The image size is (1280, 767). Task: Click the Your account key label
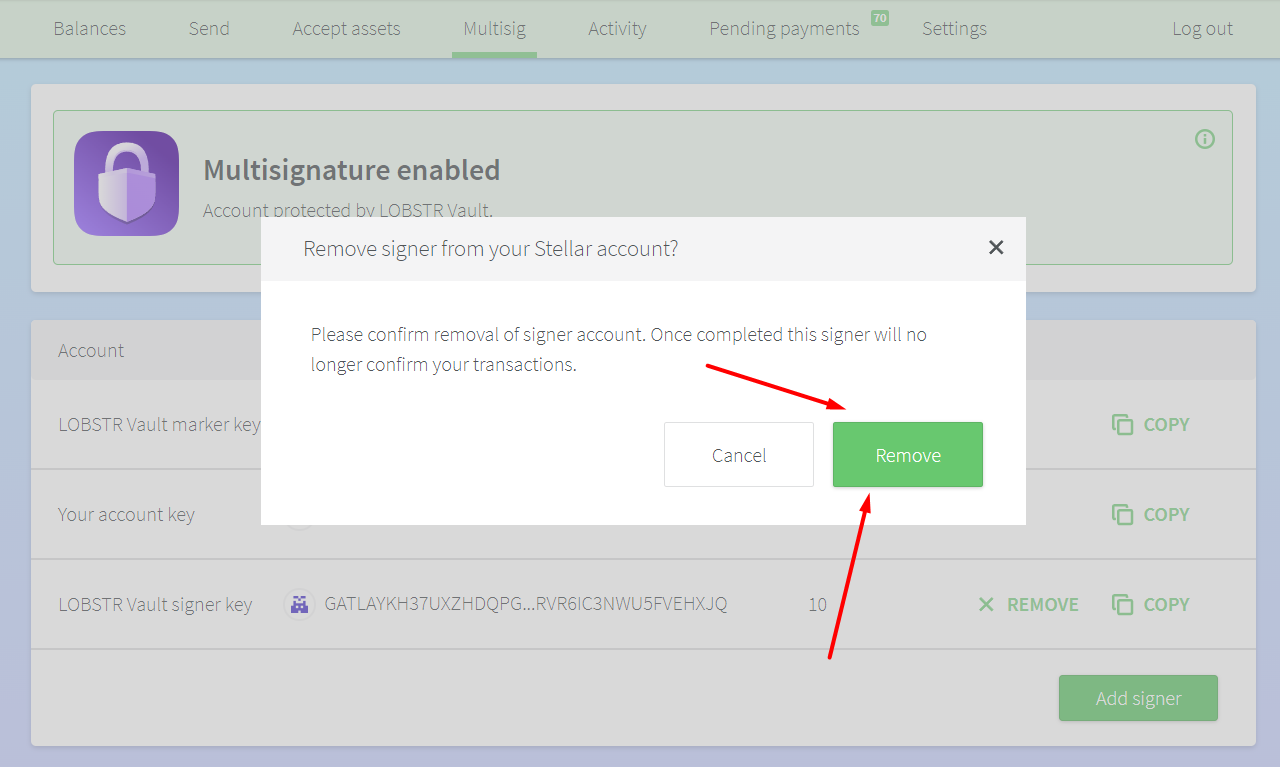[126, 514]
